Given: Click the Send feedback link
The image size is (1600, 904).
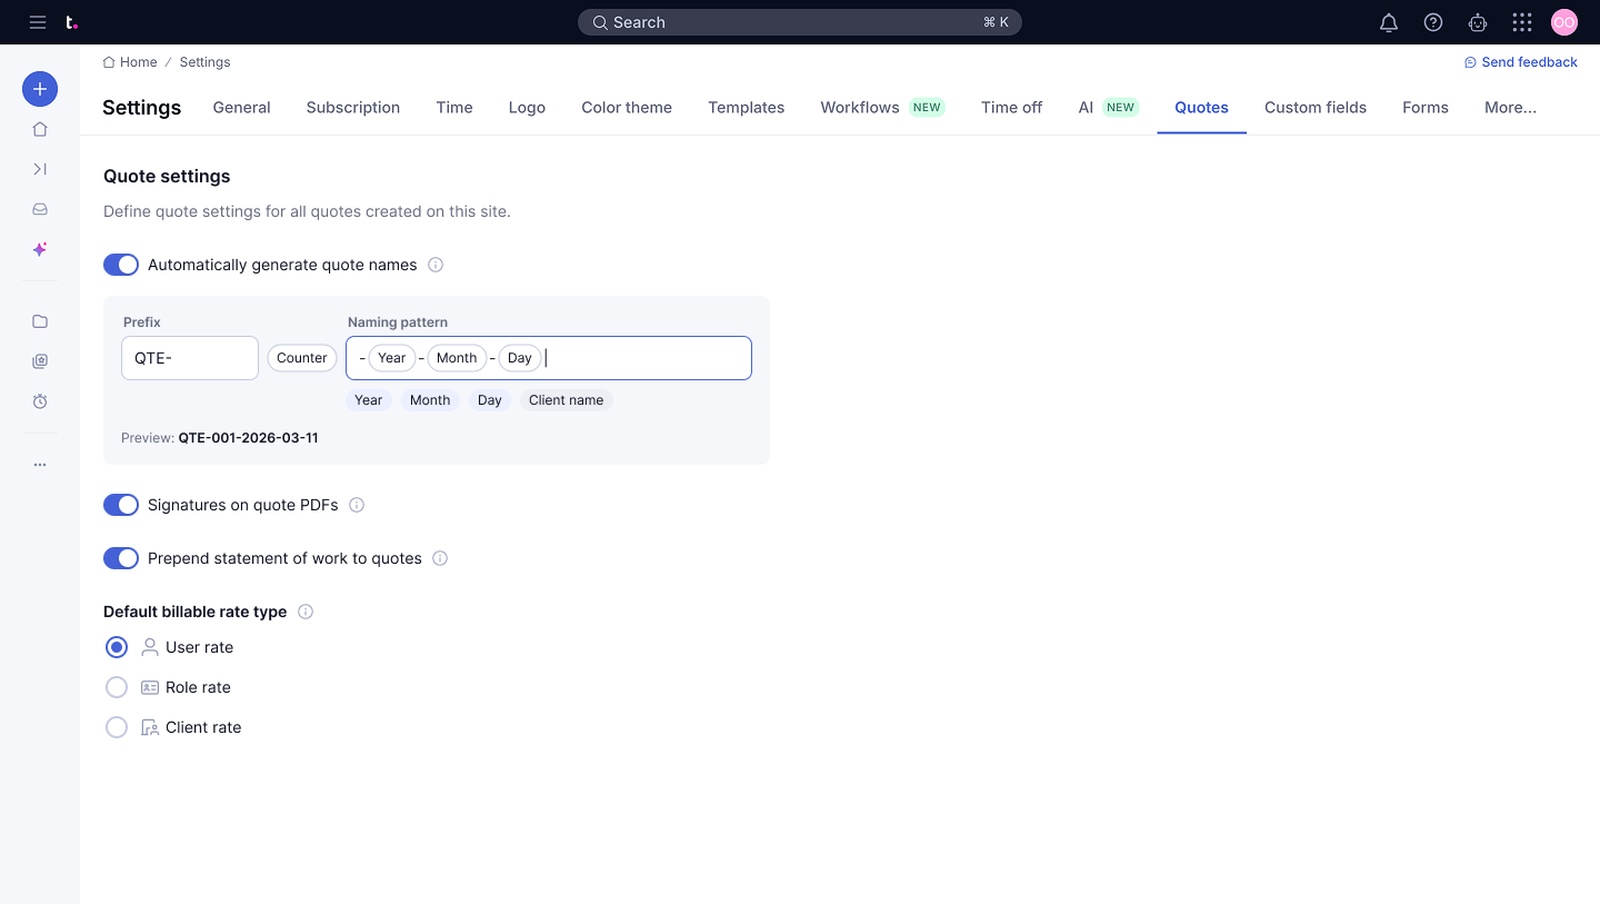Looking at the screenshot, I should (x=1520, y=62).
